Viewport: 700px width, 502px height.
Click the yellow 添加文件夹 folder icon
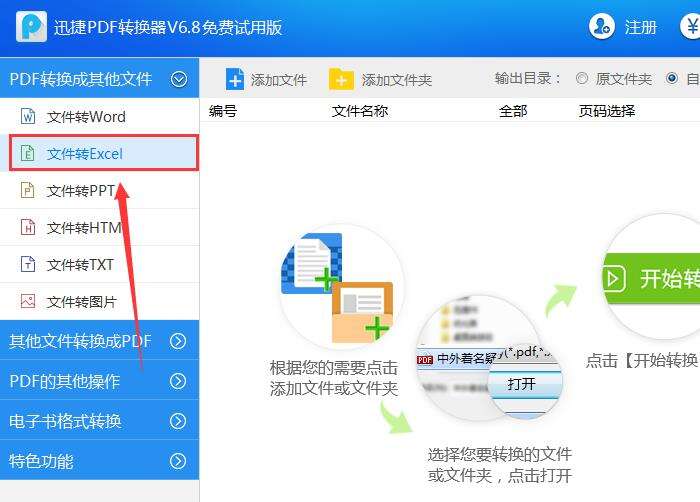[341, 79]
